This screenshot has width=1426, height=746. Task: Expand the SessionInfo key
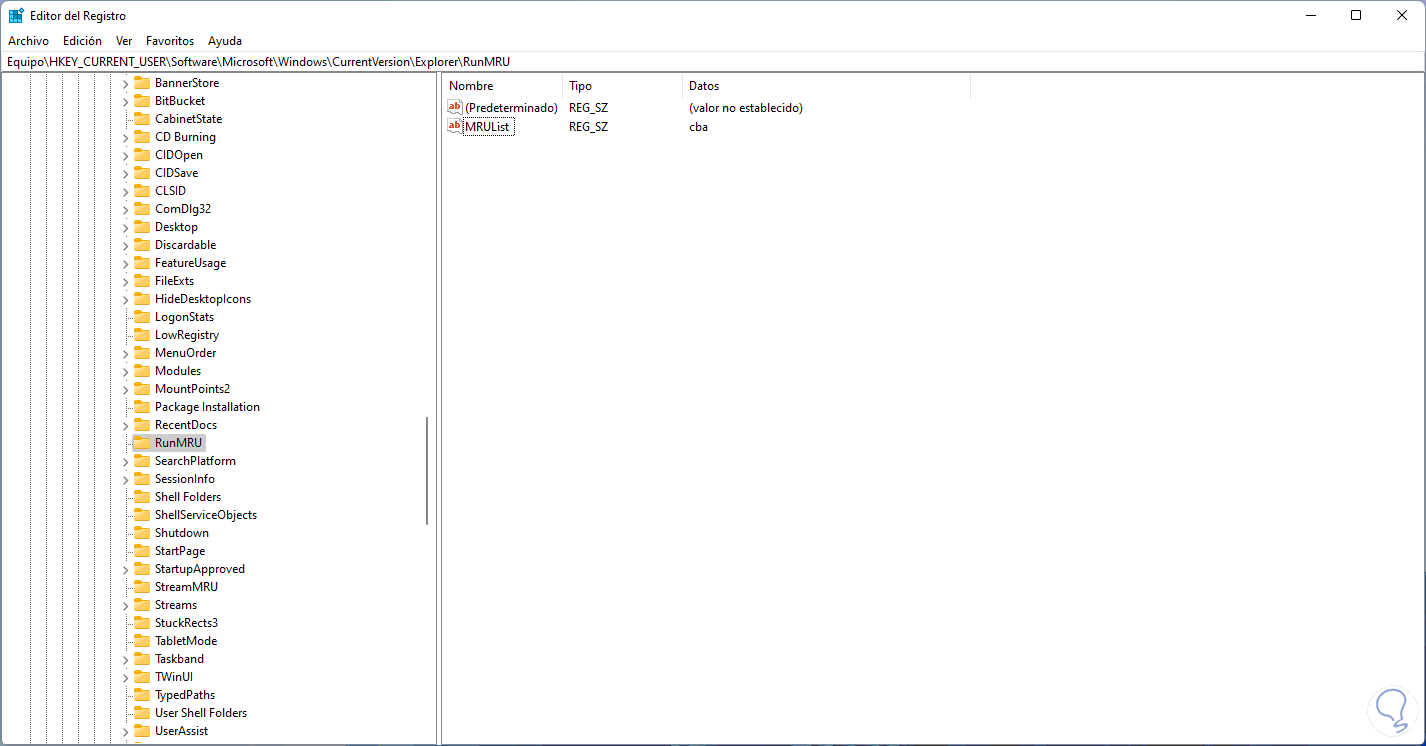pyautogui.click(x=125, y=479)
